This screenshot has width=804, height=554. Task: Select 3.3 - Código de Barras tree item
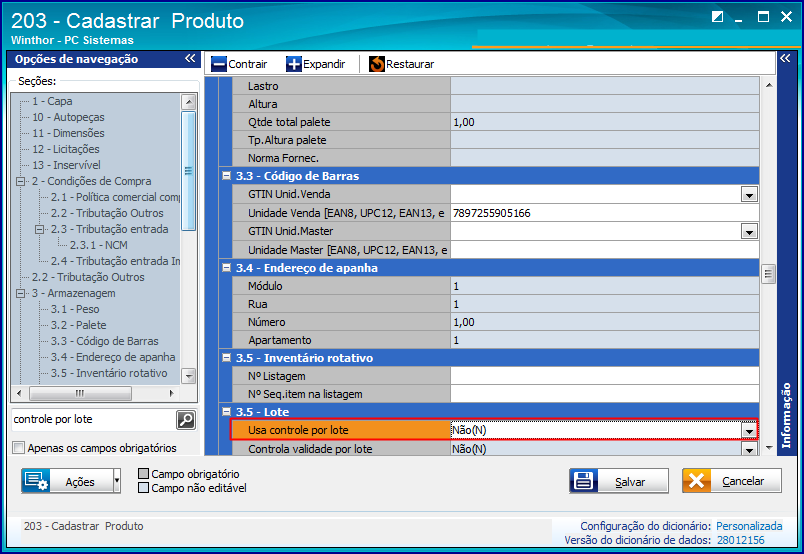pyautogui.click(x=105, y=341)
